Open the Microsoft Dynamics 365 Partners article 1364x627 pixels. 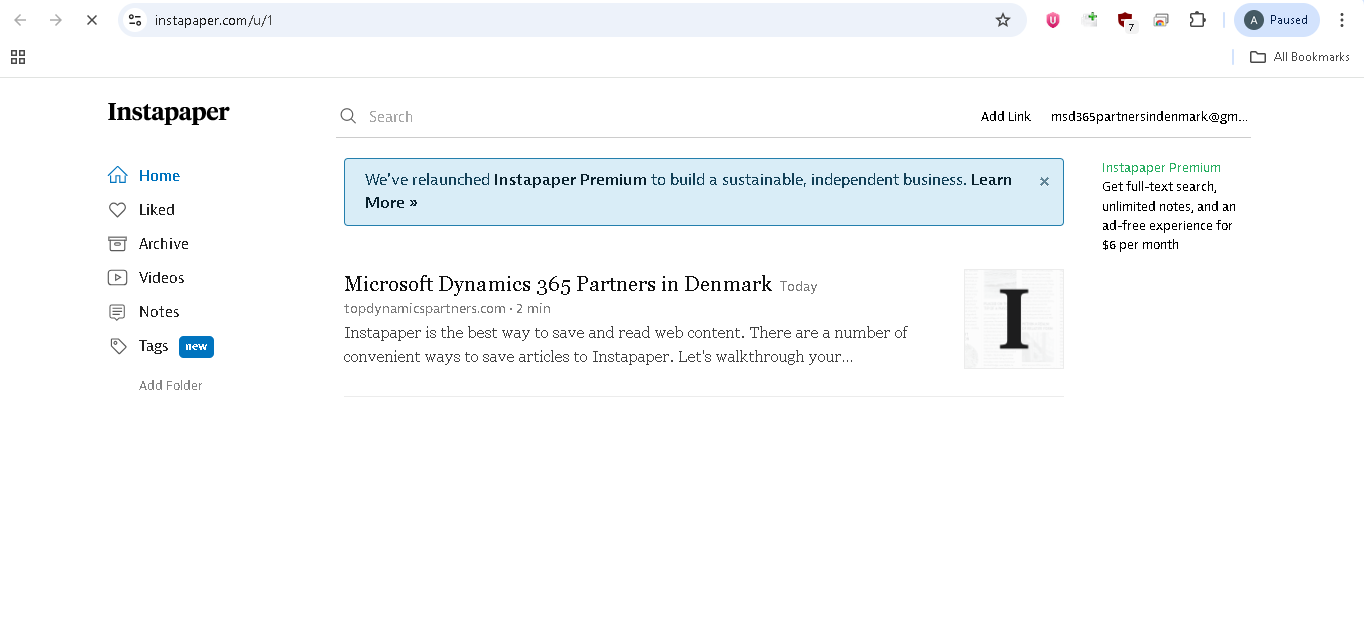pos(557,284)
